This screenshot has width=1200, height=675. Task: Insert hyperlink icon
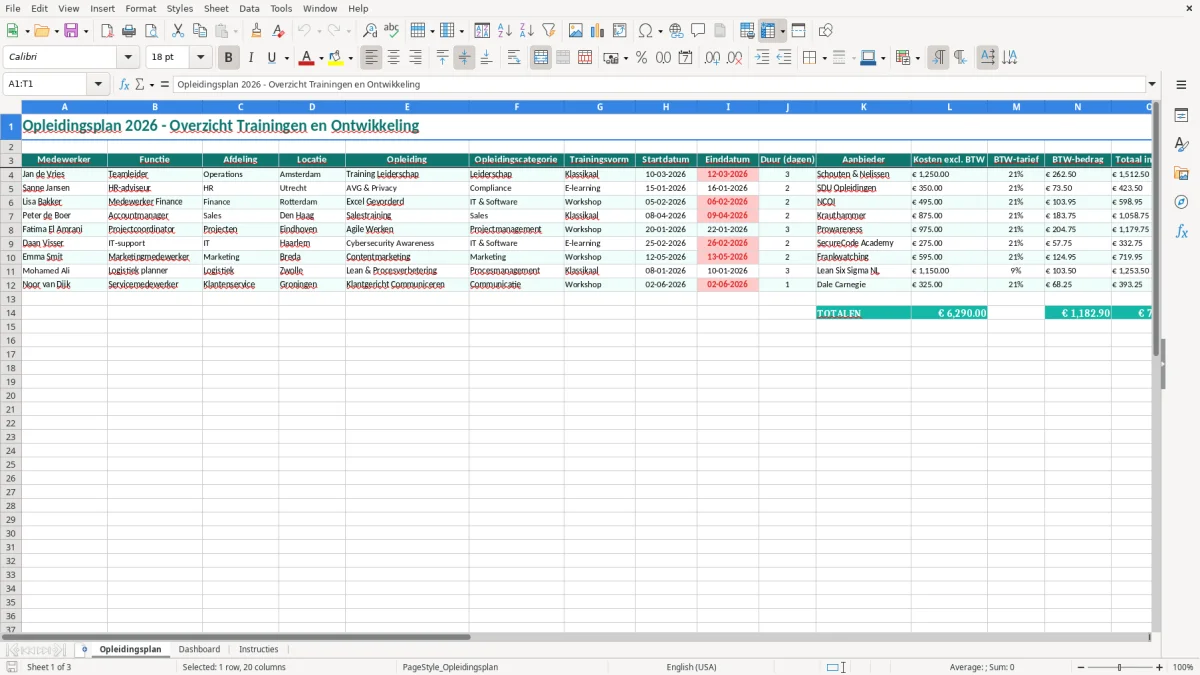tap(676, 31)
